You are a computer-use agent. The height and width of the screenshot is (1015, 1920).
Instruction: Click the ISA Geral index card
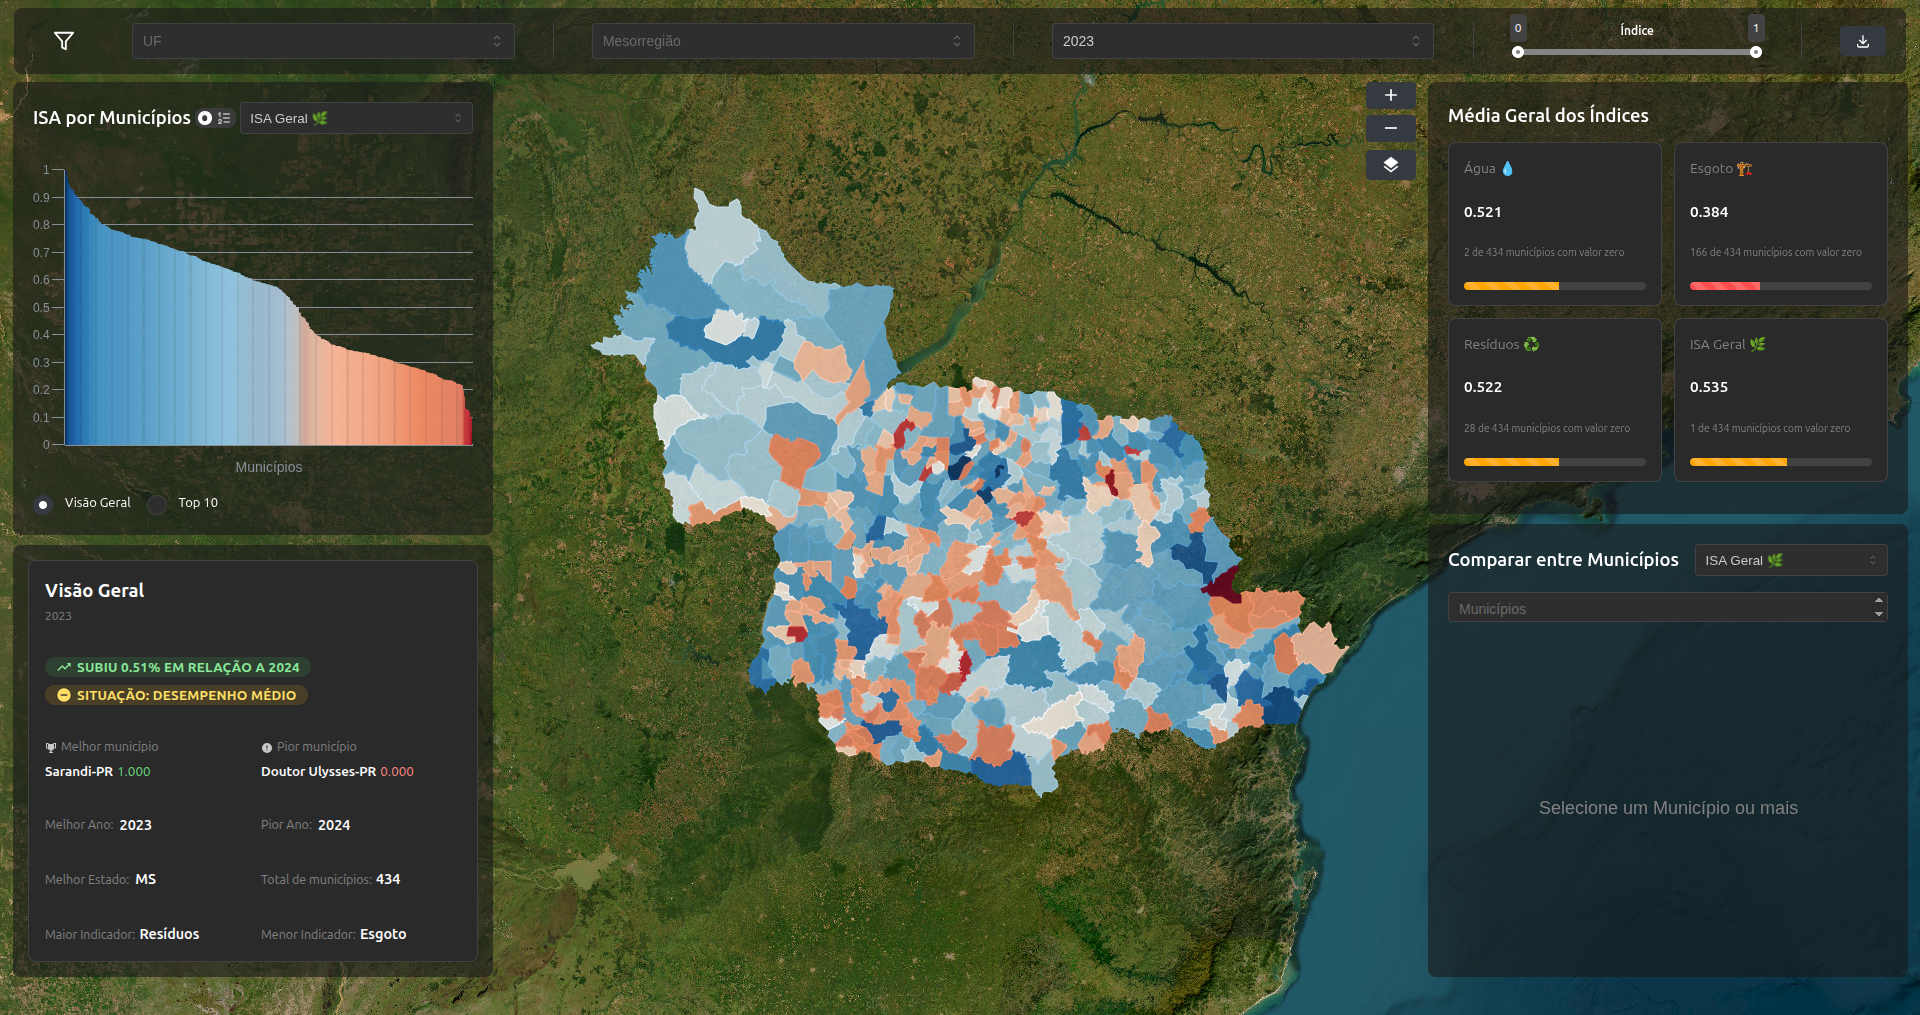click(1781, 400)
